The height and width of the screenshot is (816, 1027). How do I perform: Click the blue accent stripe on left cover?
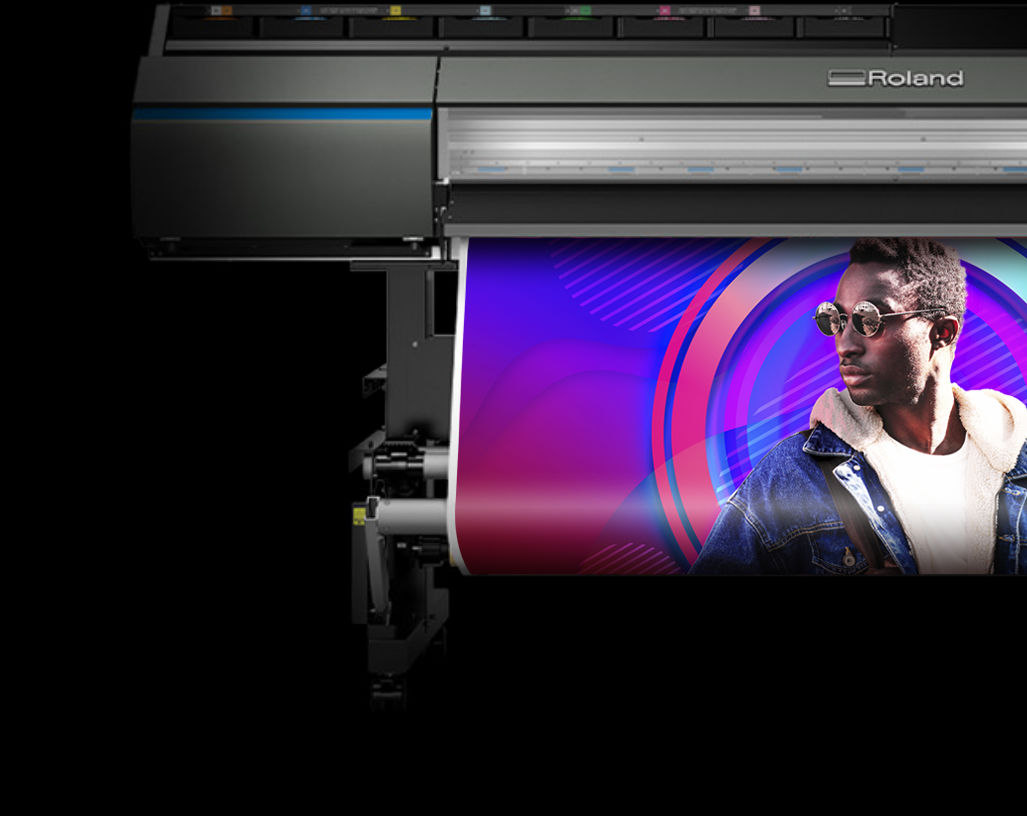(x=282, y=114)
